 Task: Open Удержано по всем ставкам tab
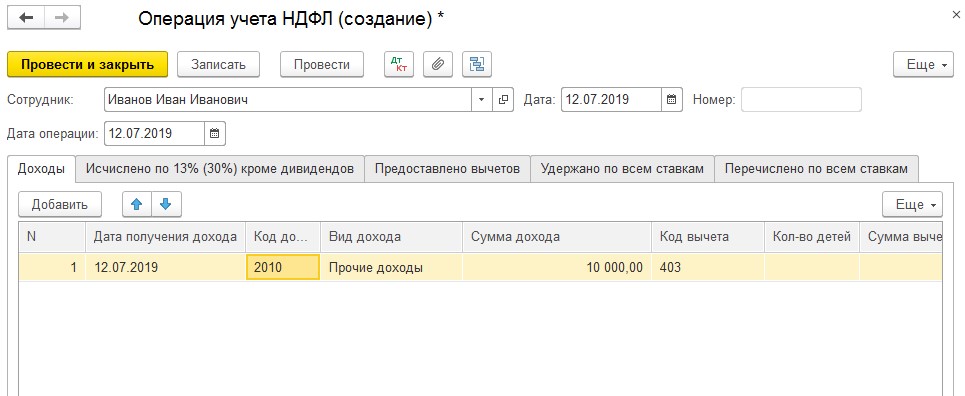622,169
